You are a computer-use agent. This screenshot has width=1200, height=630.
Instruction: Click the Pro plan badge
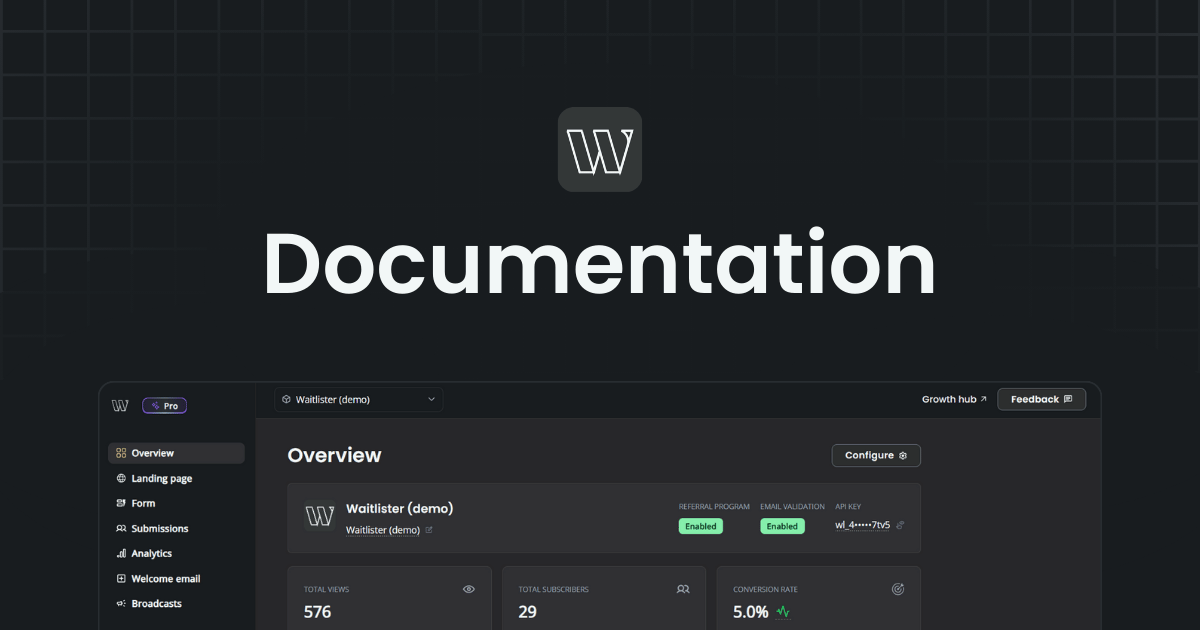(x=165, y=406)
